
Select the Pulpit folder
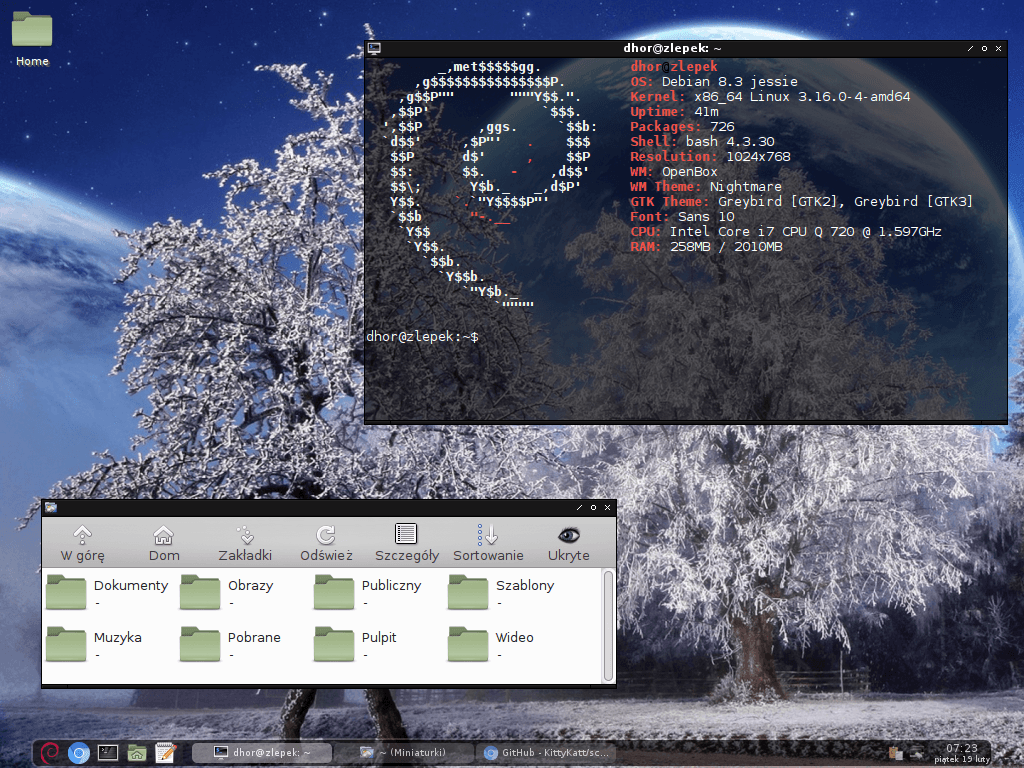point(355,645)
